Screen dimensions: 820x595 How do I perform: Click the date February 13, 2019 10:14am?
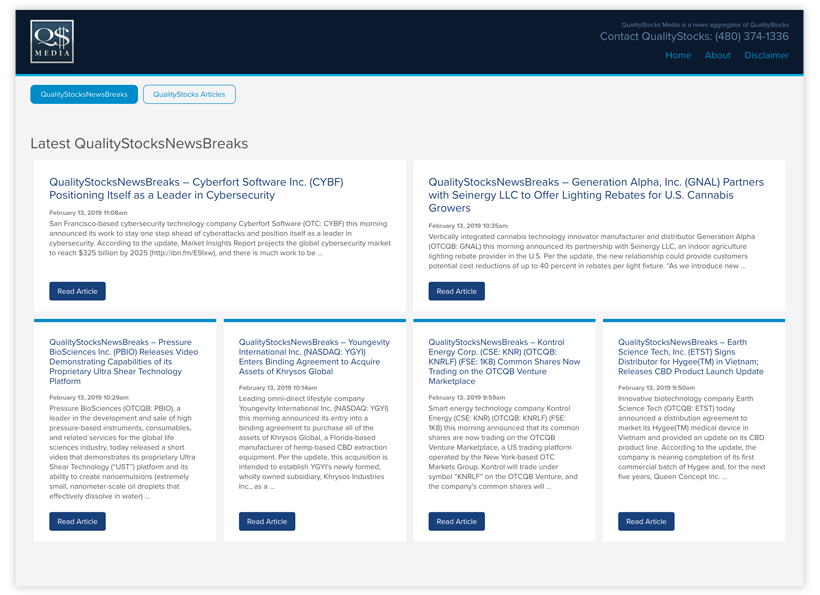[x=278, y=388]
